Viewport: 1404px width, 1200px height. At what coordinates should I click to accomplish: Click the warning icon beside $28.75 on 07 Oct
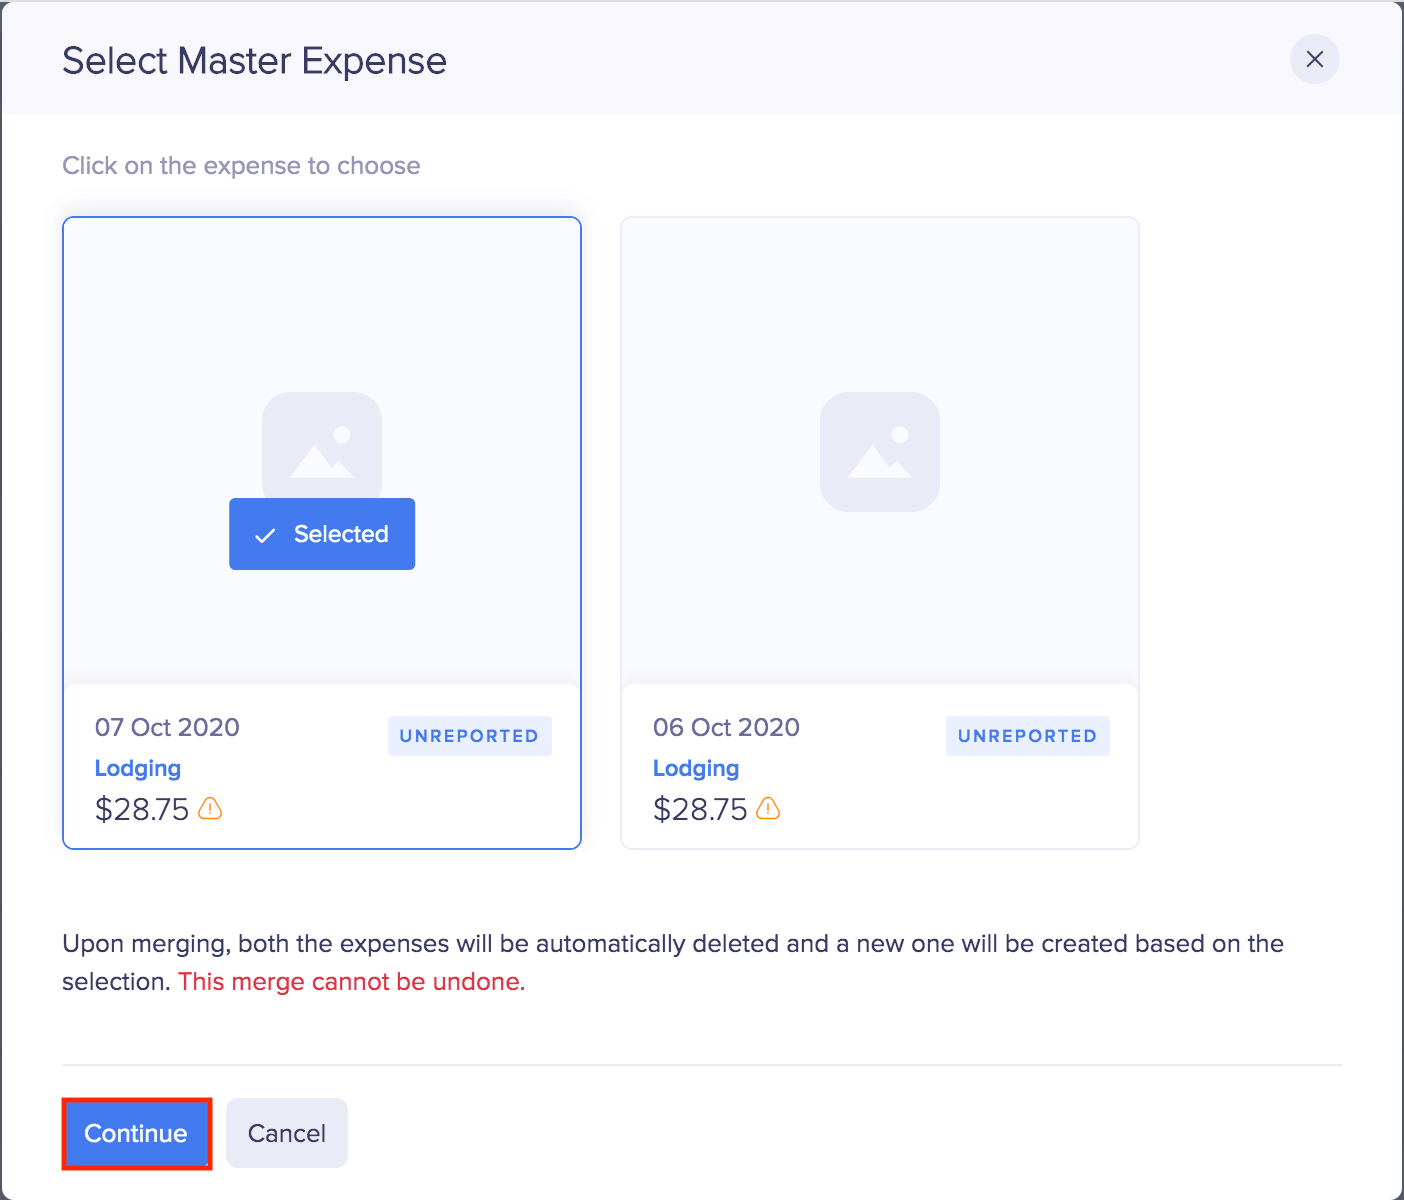(211, 810)
